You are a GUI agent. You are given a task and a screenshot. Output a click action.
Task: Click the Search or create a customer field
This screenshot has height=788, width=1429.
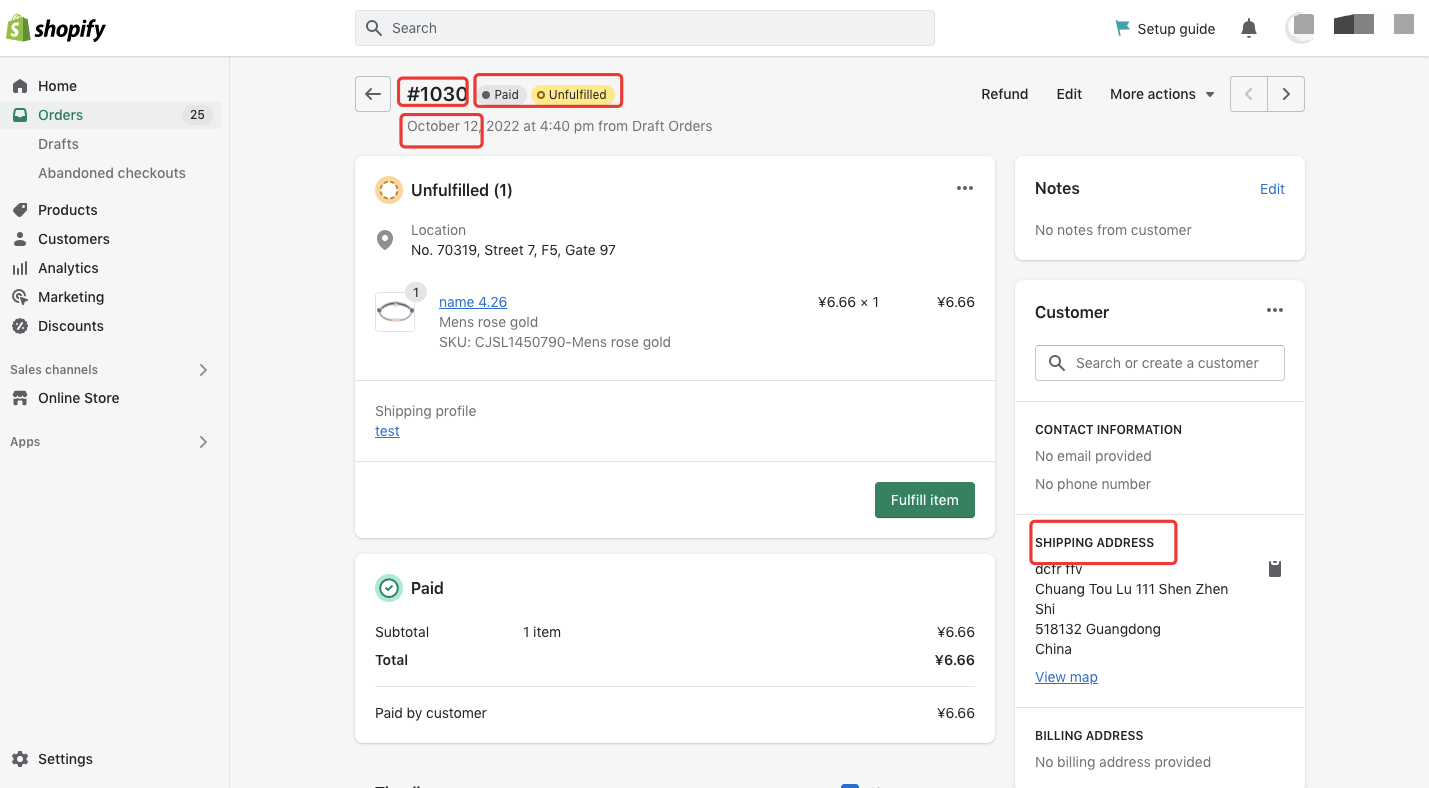coord(1160,363)
